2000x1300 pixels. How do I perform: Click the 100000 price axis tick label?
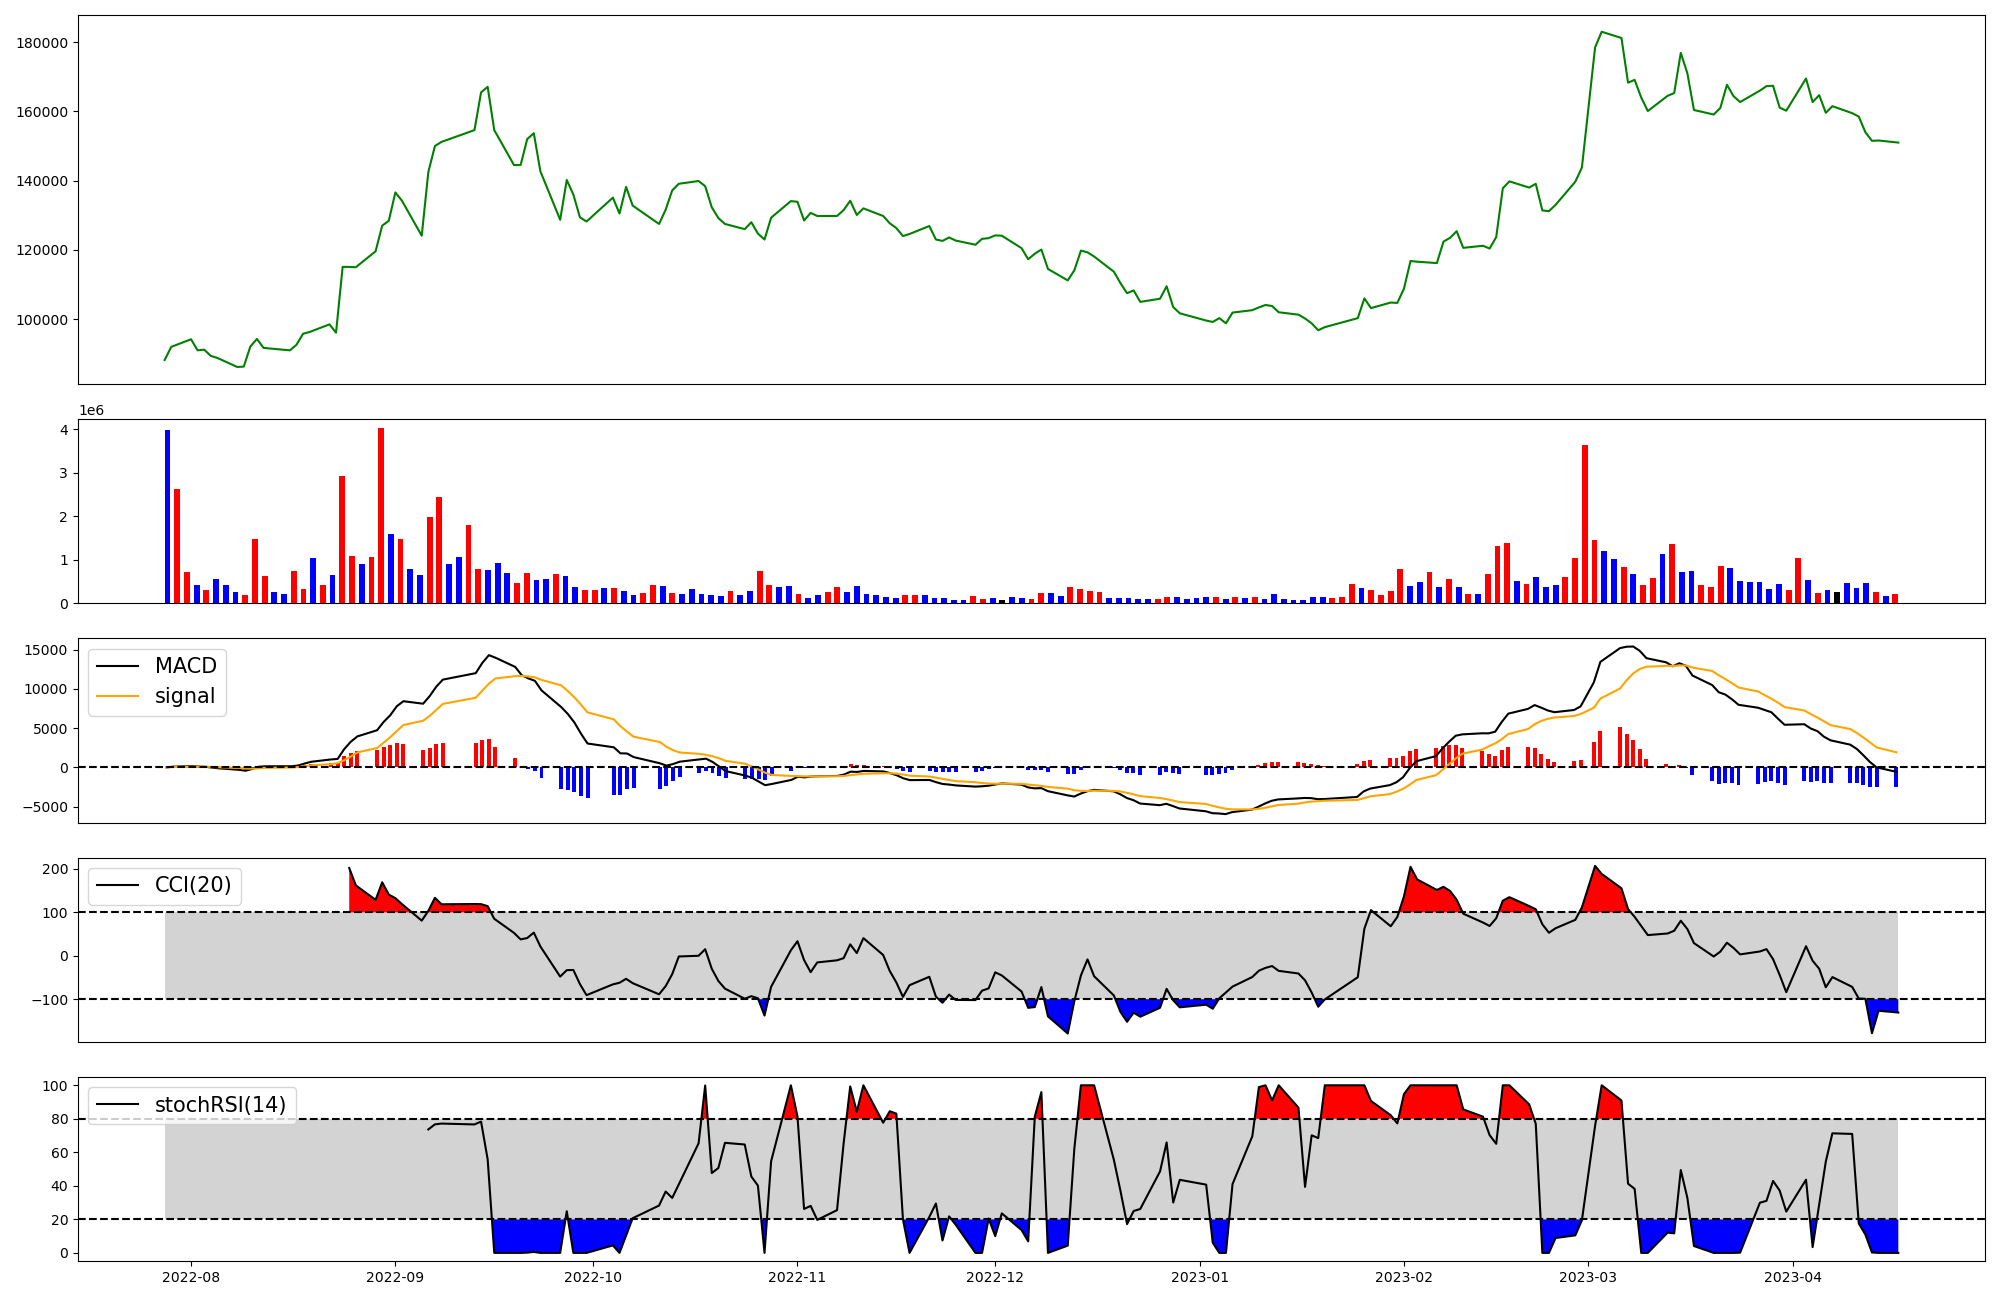point(42,320)
